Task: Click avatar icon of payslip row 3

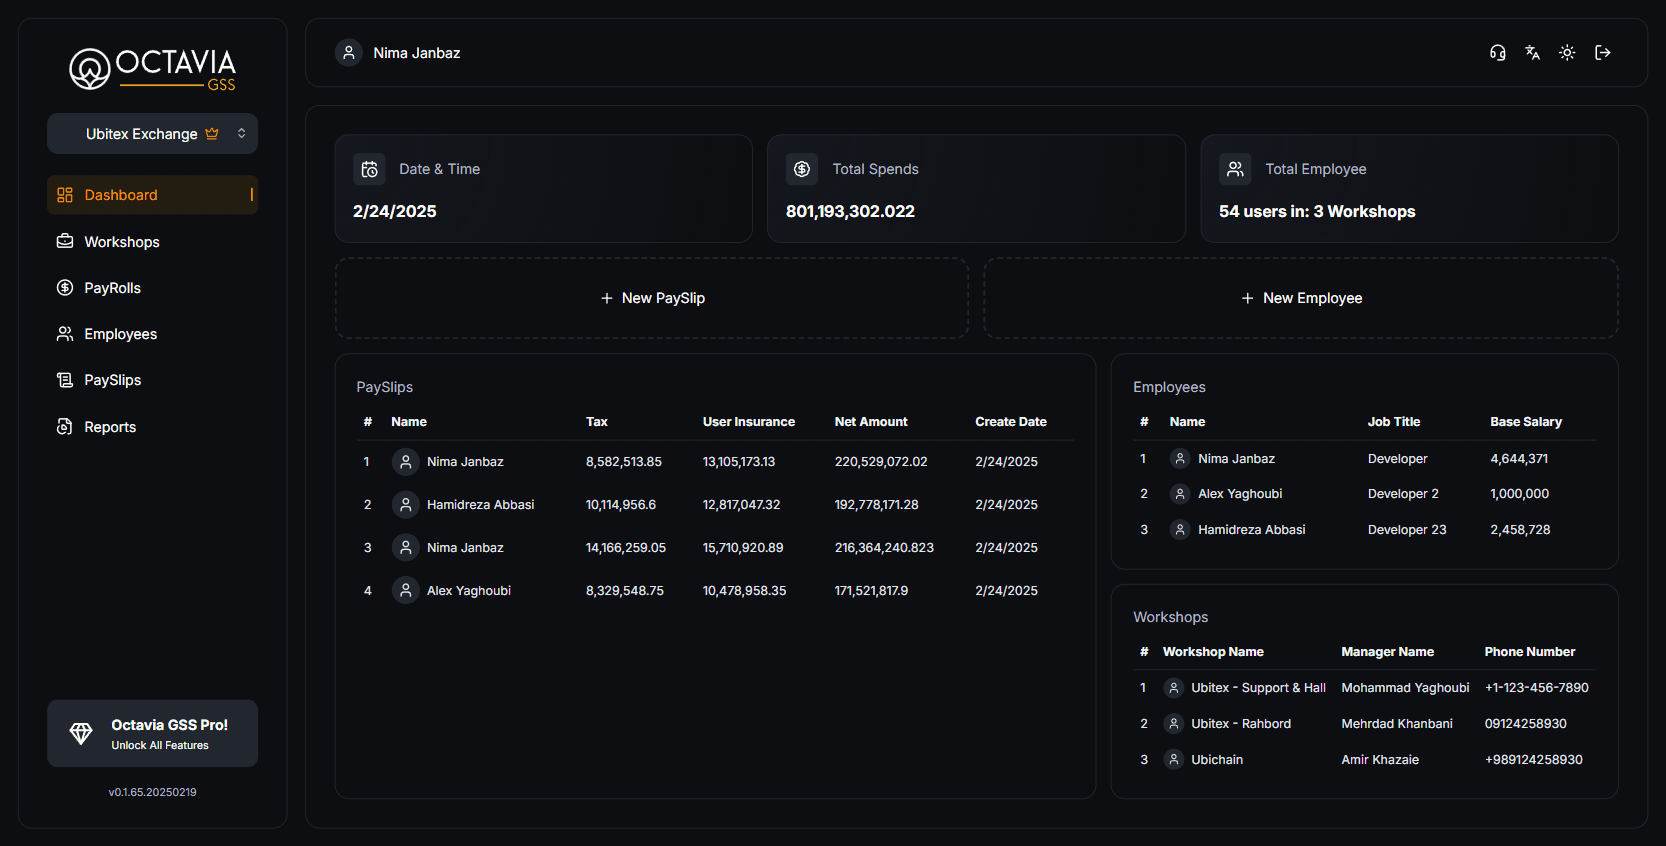Action: [405, 548]
